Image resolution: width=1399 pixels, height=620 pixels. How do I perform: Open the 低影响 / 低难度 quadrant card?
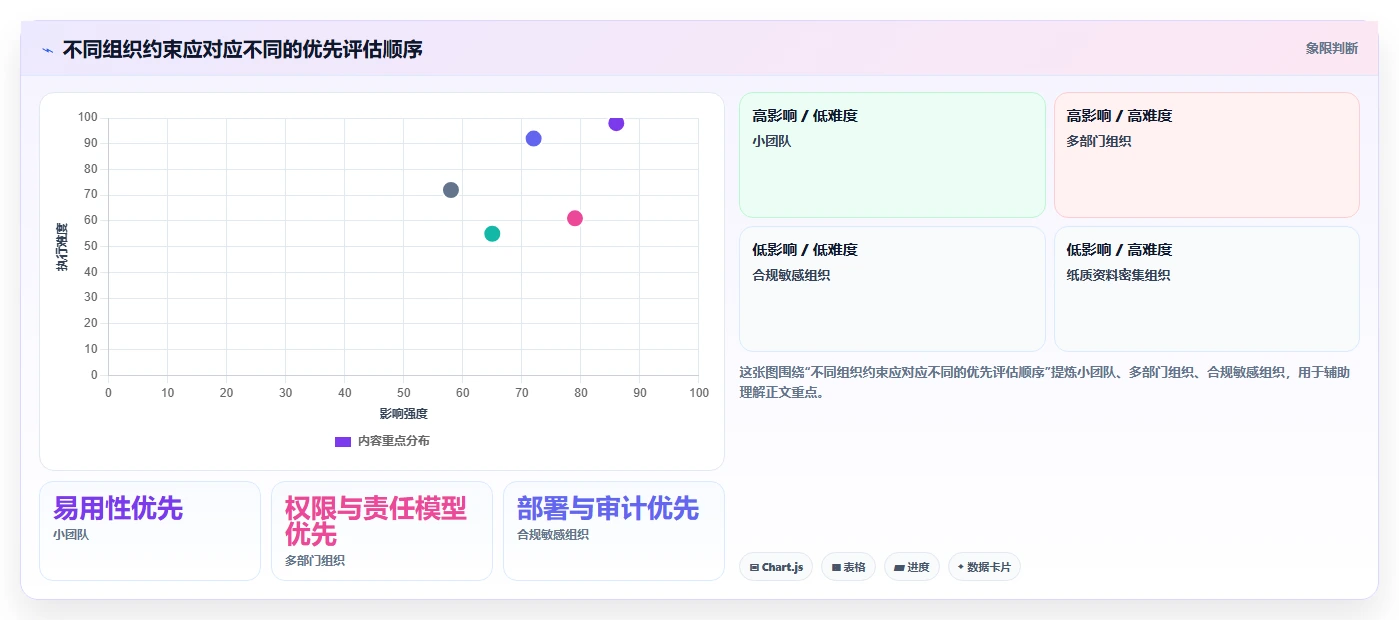tap(892, 289)
